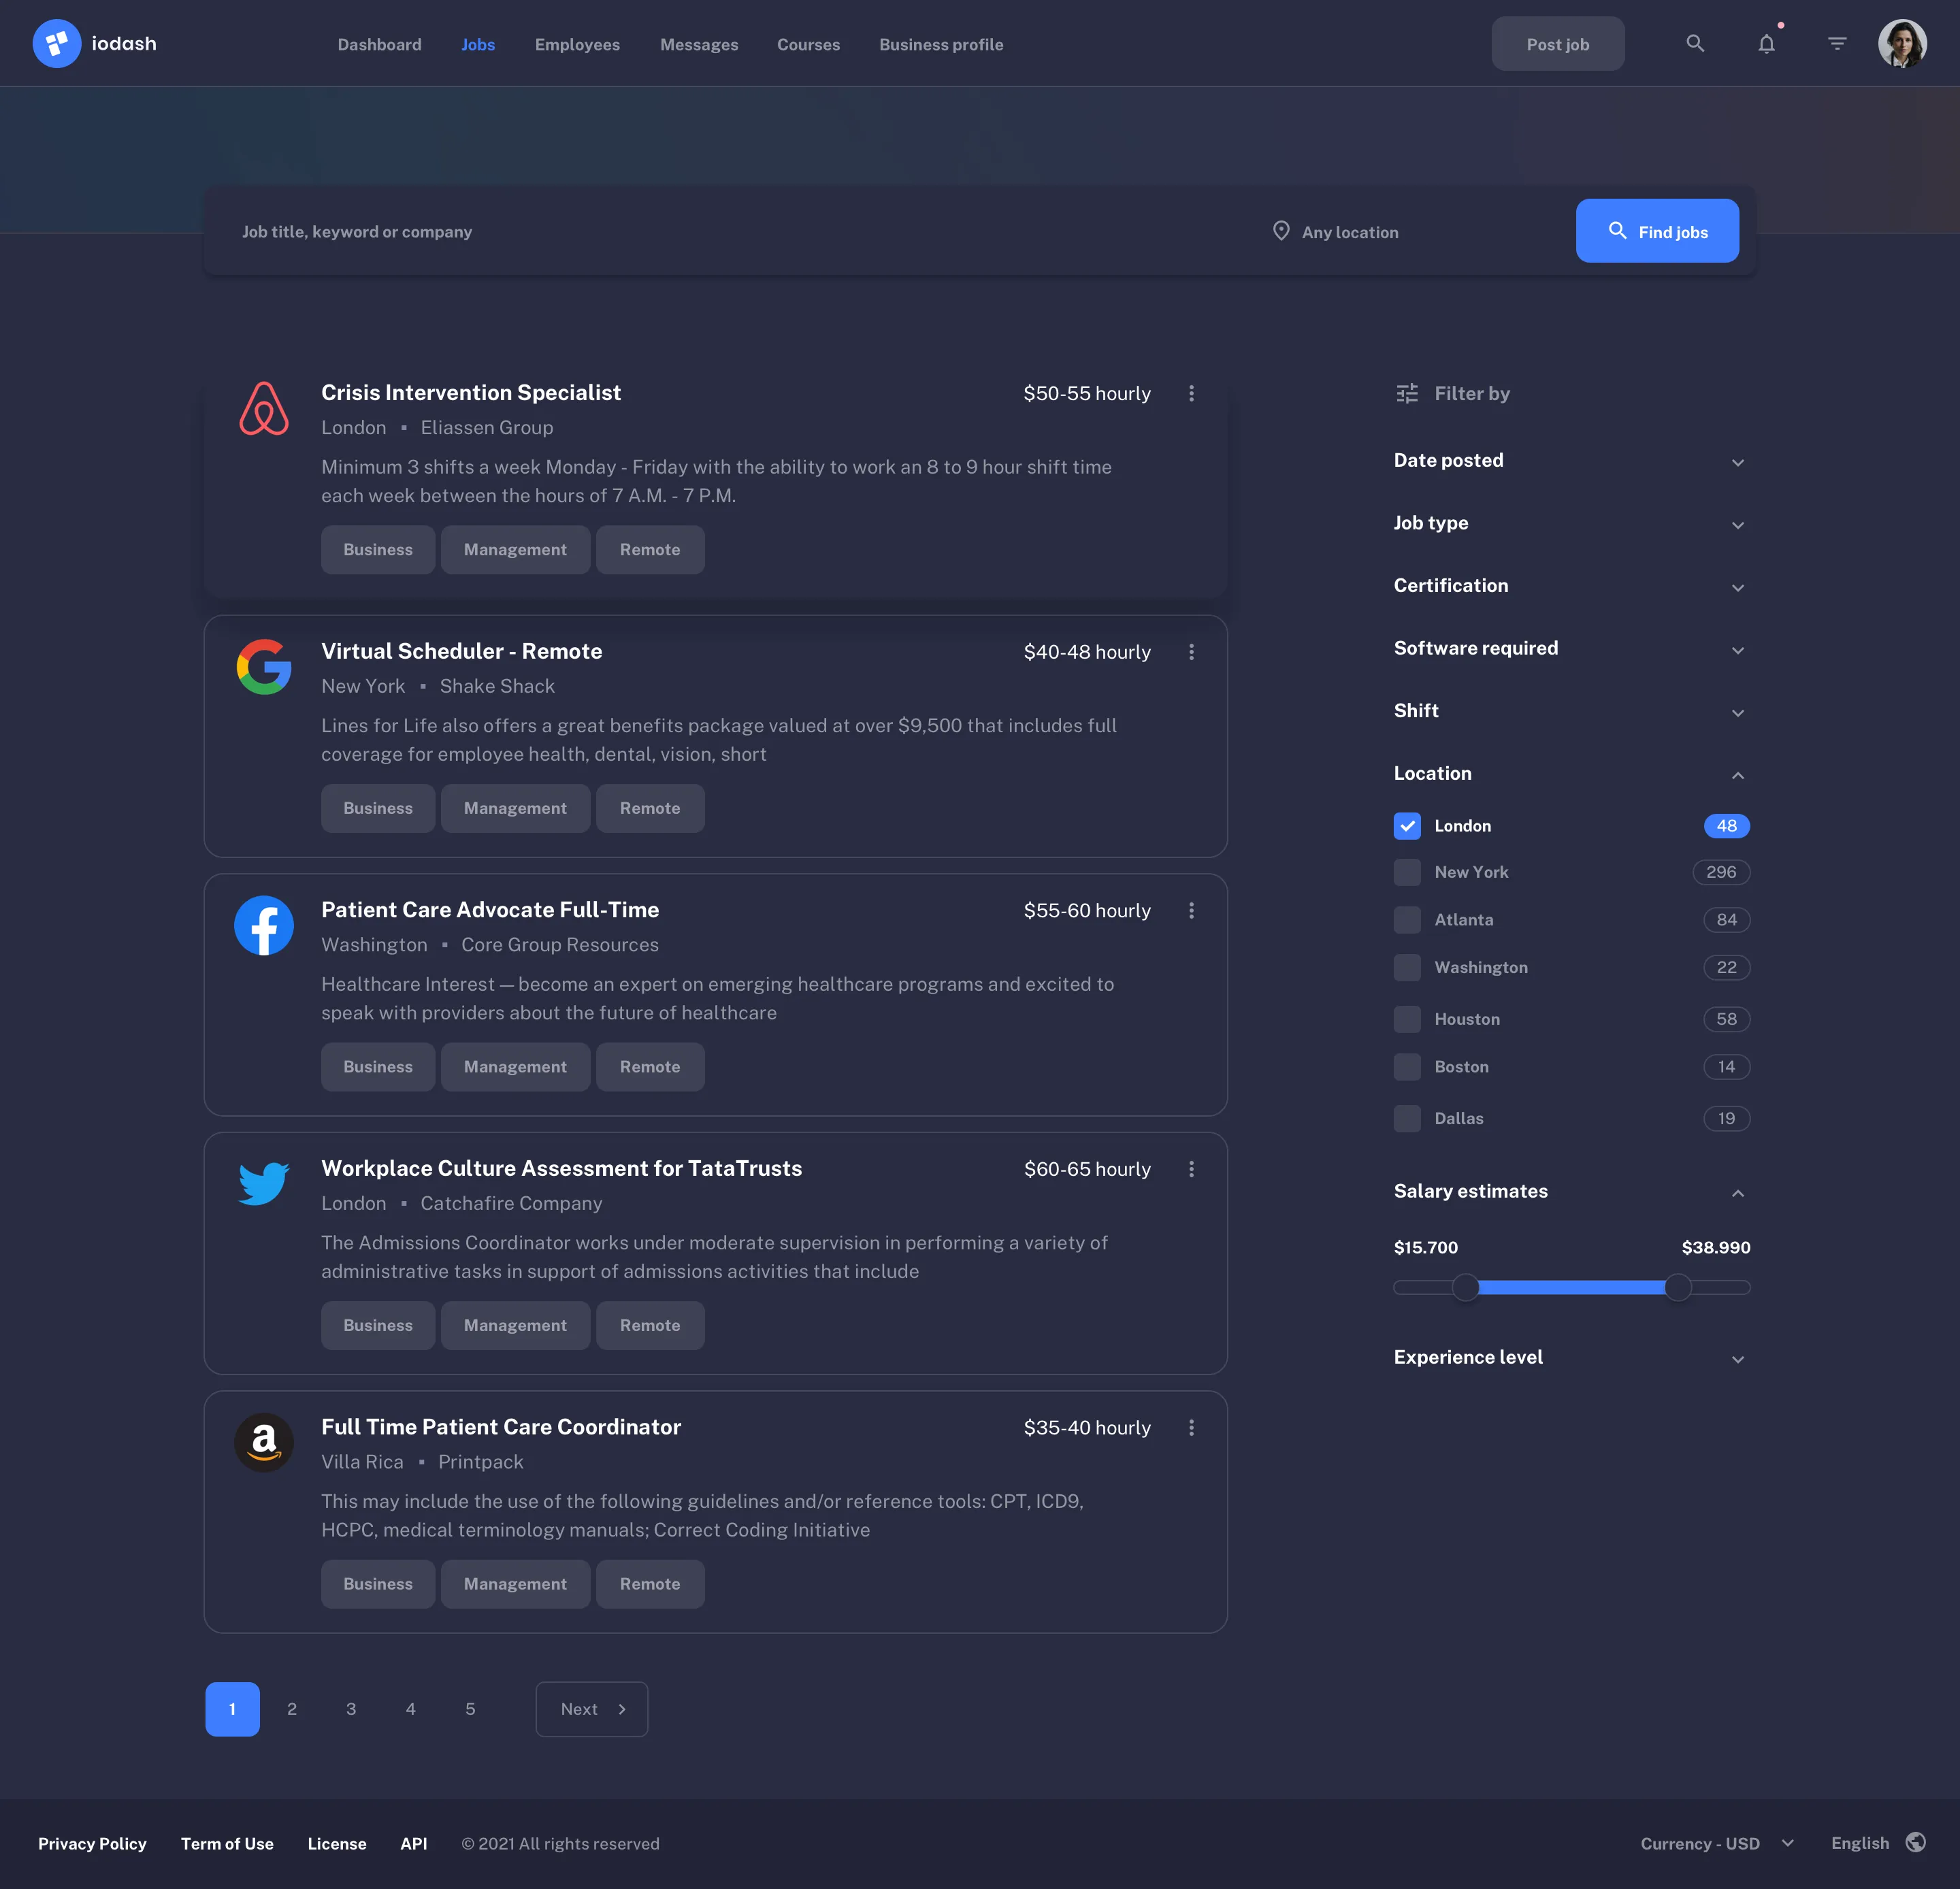Click the notifications bell icon
This screenshot has width=1960, height=1889.
1767,43
